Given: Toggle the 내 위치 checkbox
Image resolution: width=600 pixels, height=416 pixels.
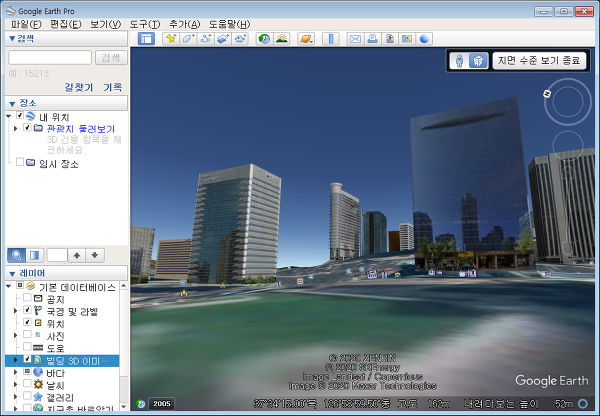Looking at the screenshot, I should [x=20, y=115].
